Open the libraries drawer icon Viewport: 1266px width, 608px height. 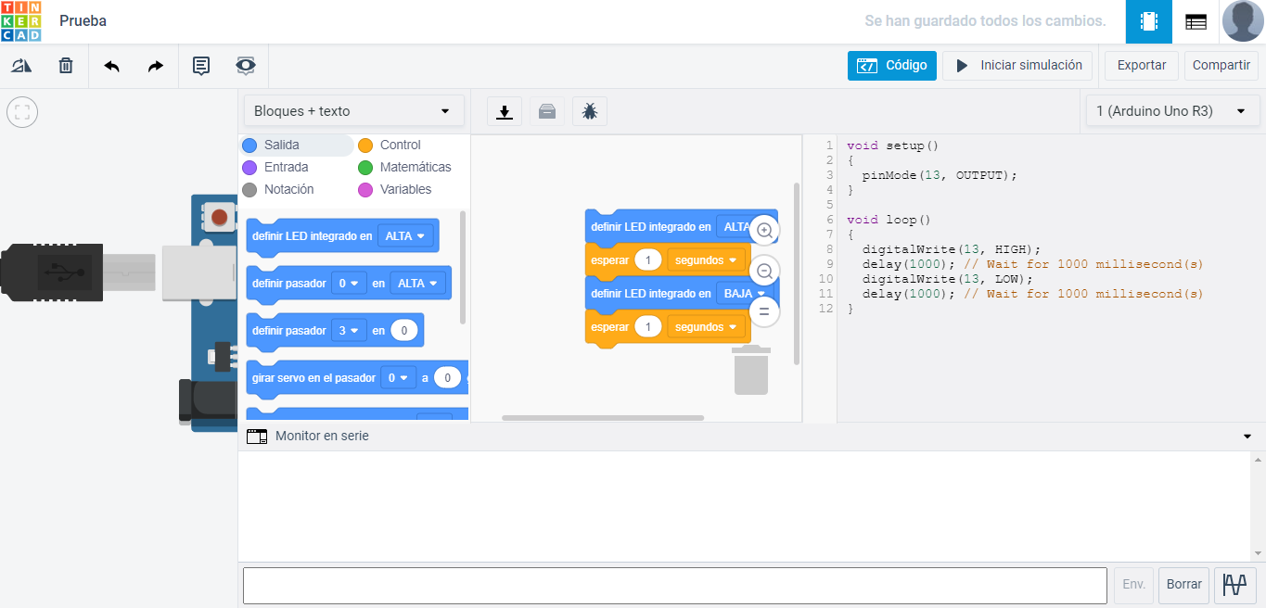click(x=547, y=111)
